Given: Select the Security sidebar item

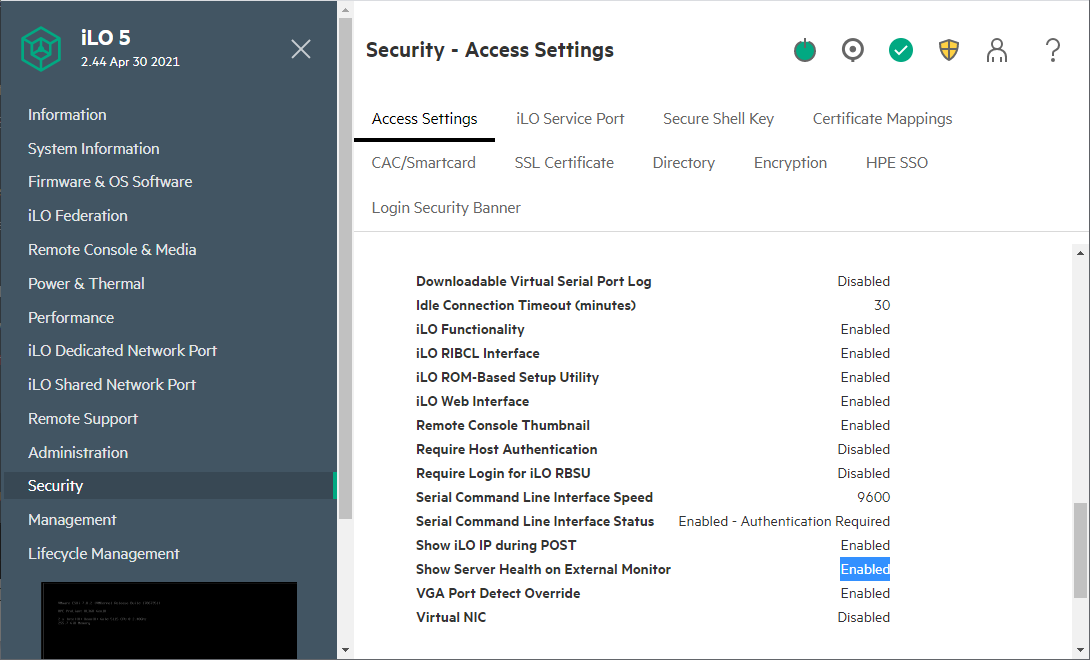Looking at the screenshot, I should pos(170,485).
